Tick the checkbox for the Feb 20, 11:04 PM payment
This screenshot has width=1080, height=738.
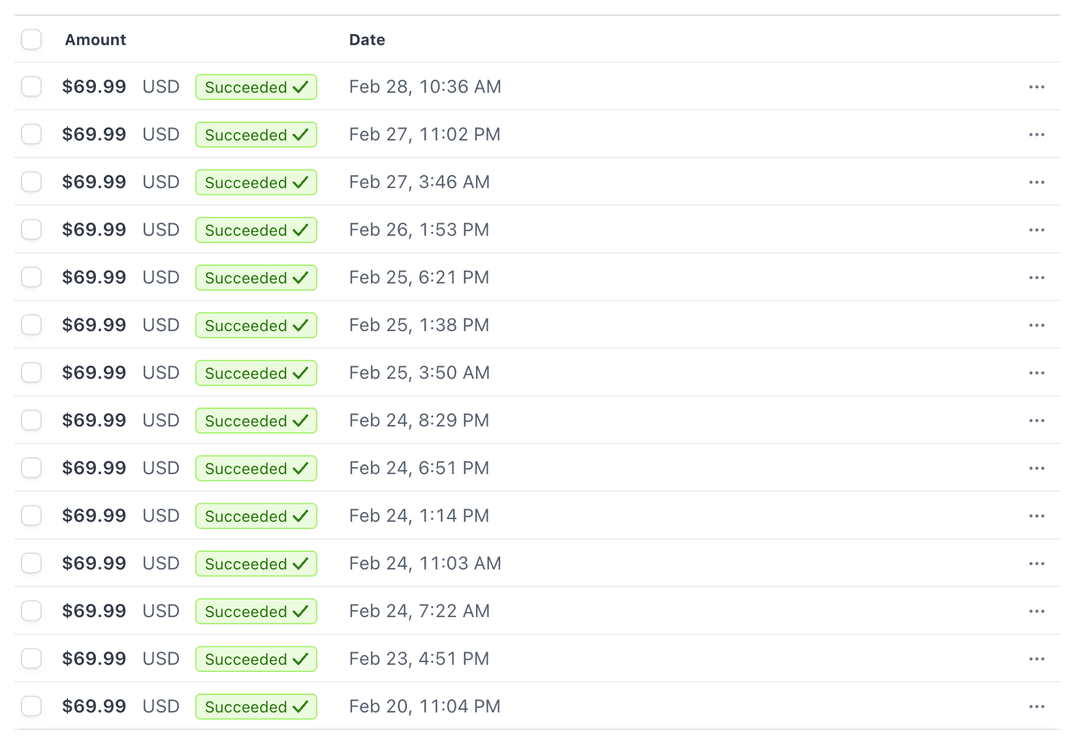coord(31,706)
